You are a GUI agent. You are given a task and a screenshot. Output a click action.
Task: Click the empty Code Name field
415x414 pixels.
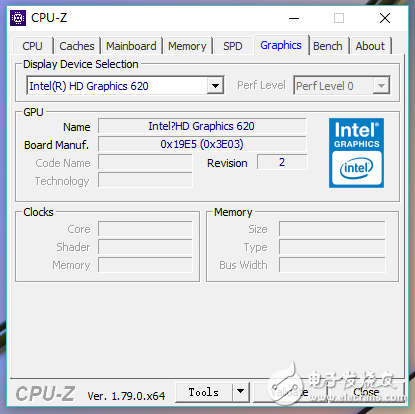coord(145,163)
